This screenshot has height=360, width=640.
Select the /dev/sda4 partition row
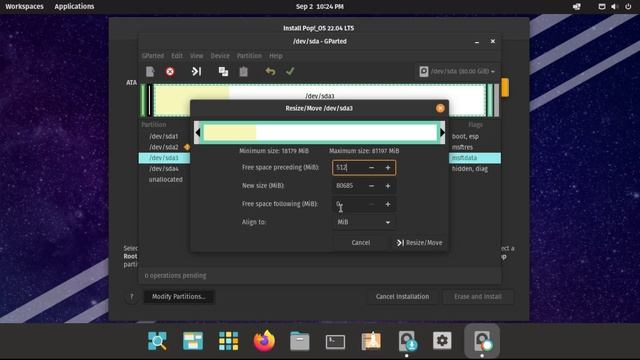(x=164, y=169)
